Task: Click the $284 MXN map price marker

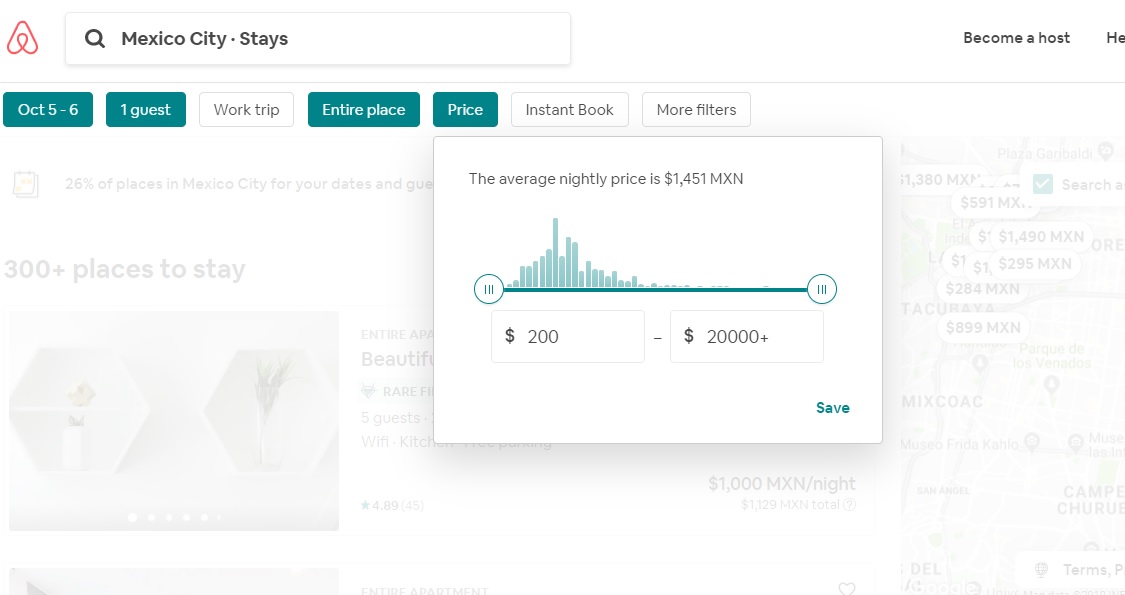Action: (x=983, y=289)
